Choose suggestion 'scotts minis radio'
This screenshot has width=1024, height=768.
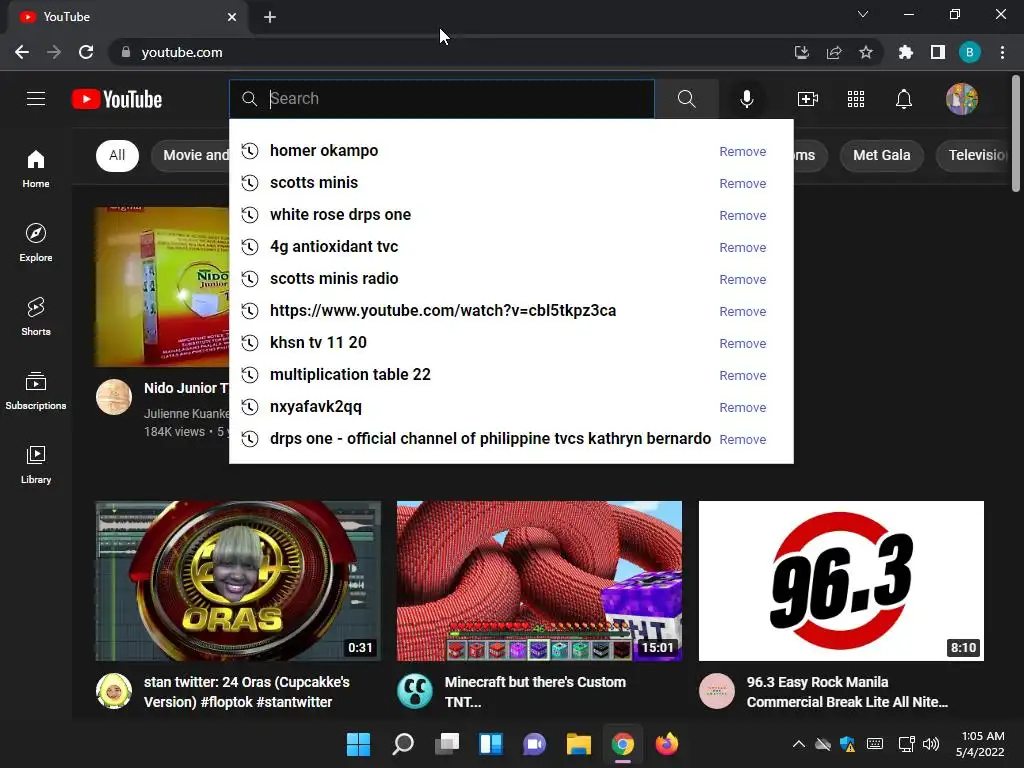pyautogui.click(x=334, y=279)
